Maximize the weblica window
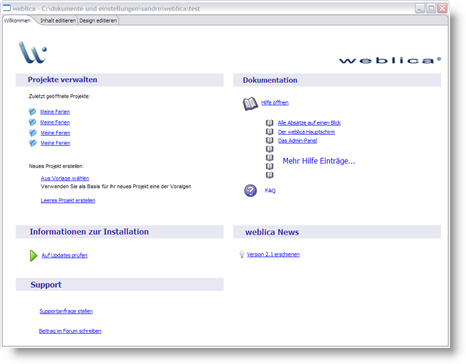The width and height of the screenshot is (466, 364). tap(431, 8)
